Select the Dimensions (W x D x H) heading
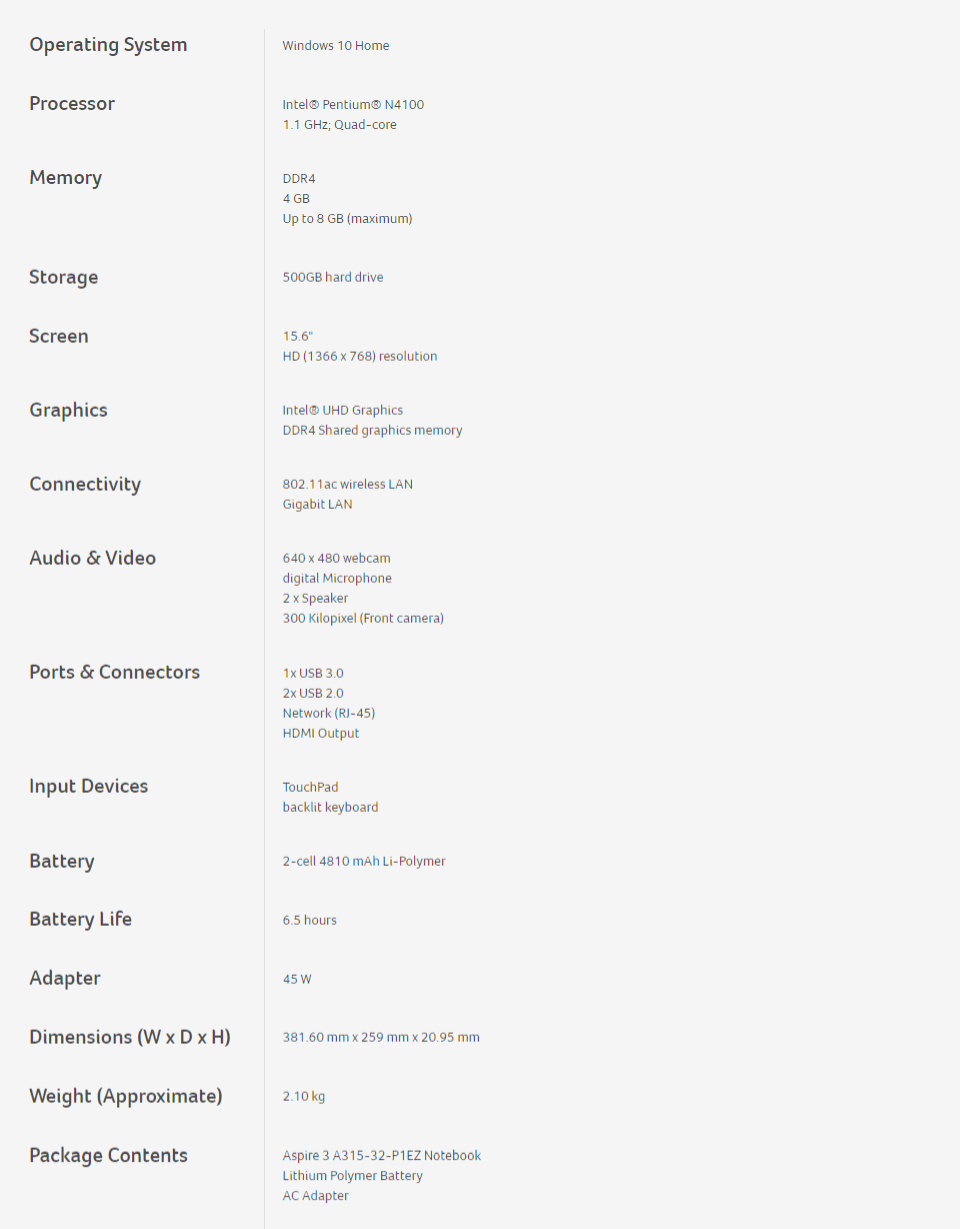The height and width of the screenshot is (1229, 960). (x=130, y=1037)
